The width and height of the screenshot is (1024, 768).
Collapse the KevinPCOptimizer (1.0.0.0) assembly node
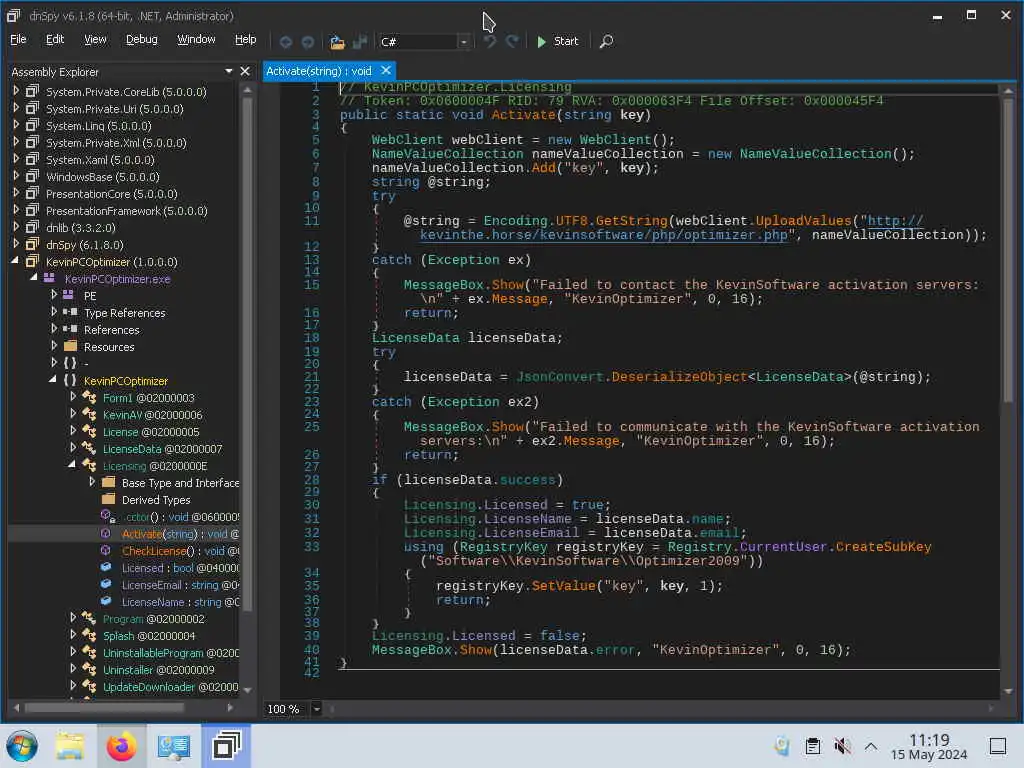coord(15,261)
